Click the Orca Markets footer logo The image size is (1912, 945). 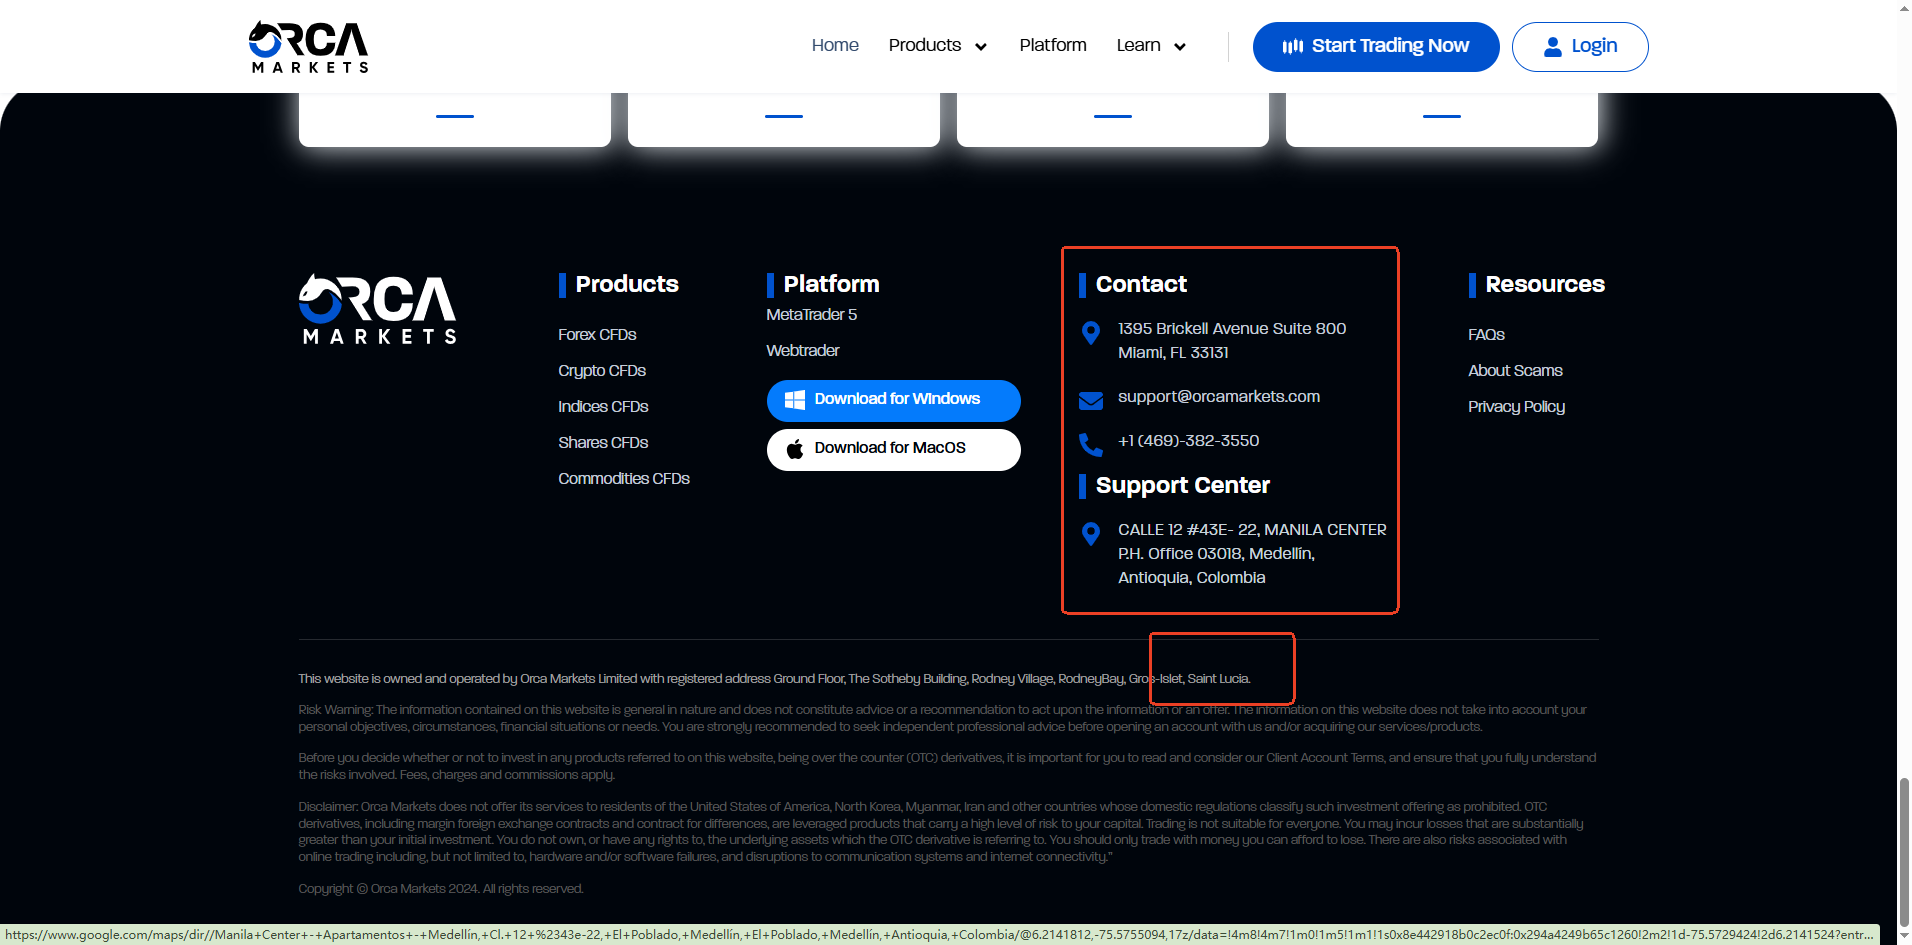pos(378,309)
